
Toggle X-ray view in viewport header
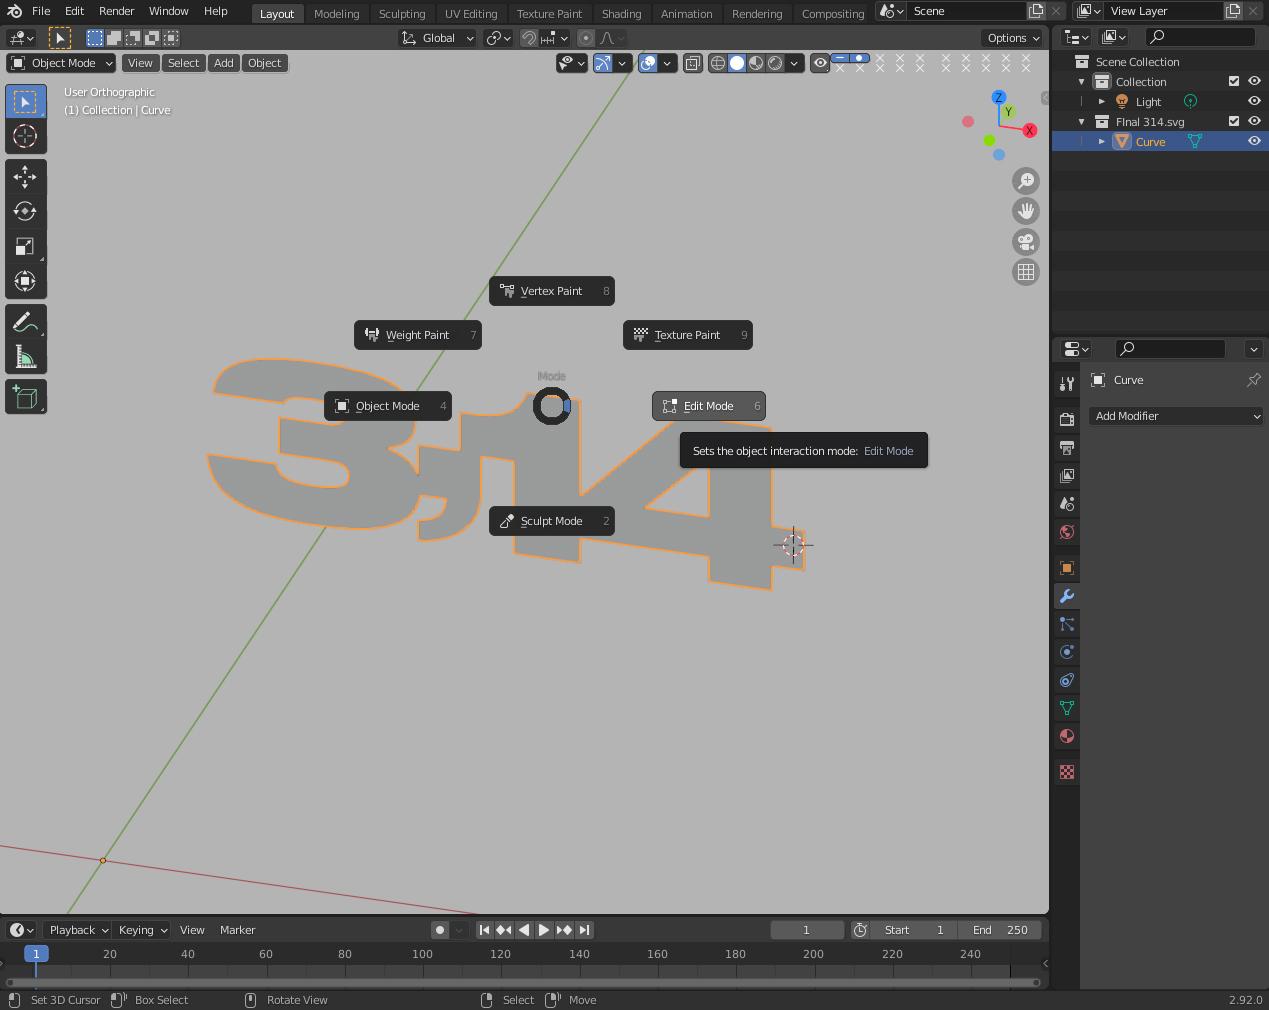693,63
